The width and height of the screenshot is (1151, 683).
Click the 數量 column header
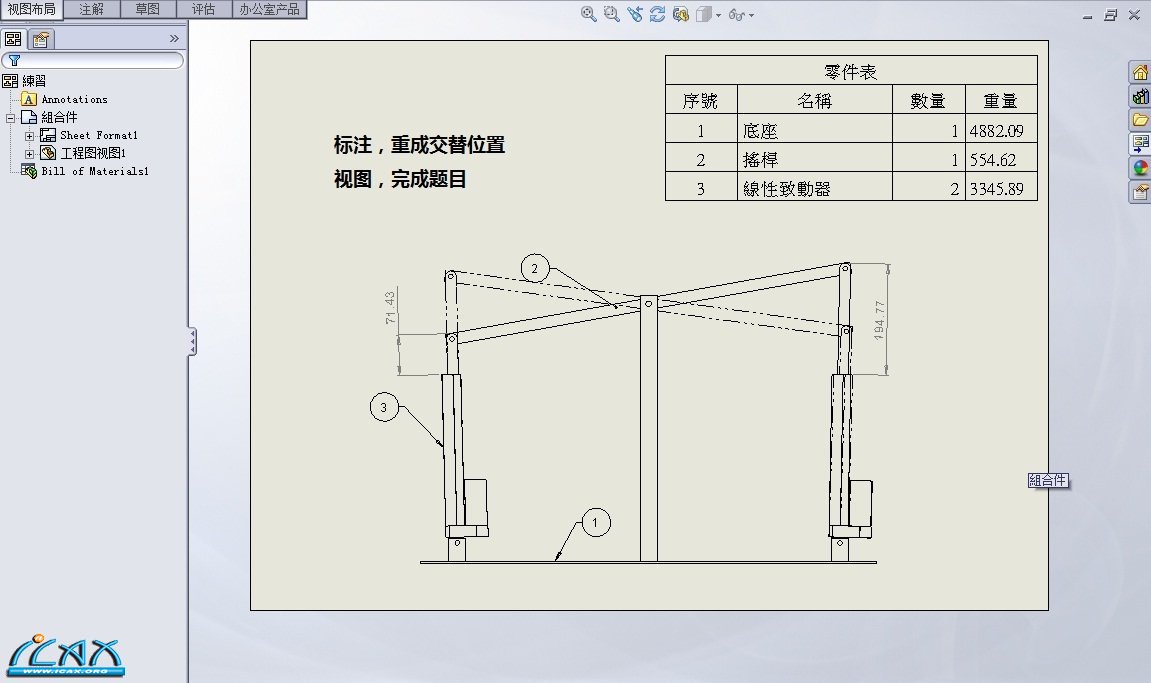(x=928, y=100)
